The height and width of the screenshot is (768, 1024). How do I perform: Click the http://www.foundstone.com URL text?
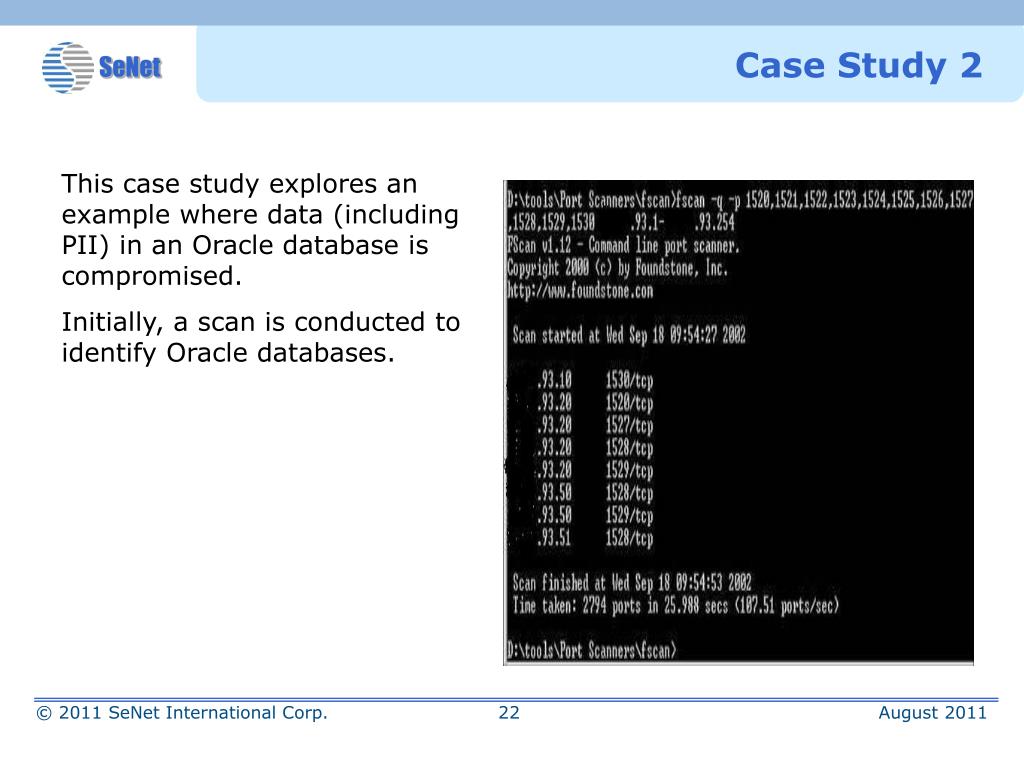(x=580, y=290)
